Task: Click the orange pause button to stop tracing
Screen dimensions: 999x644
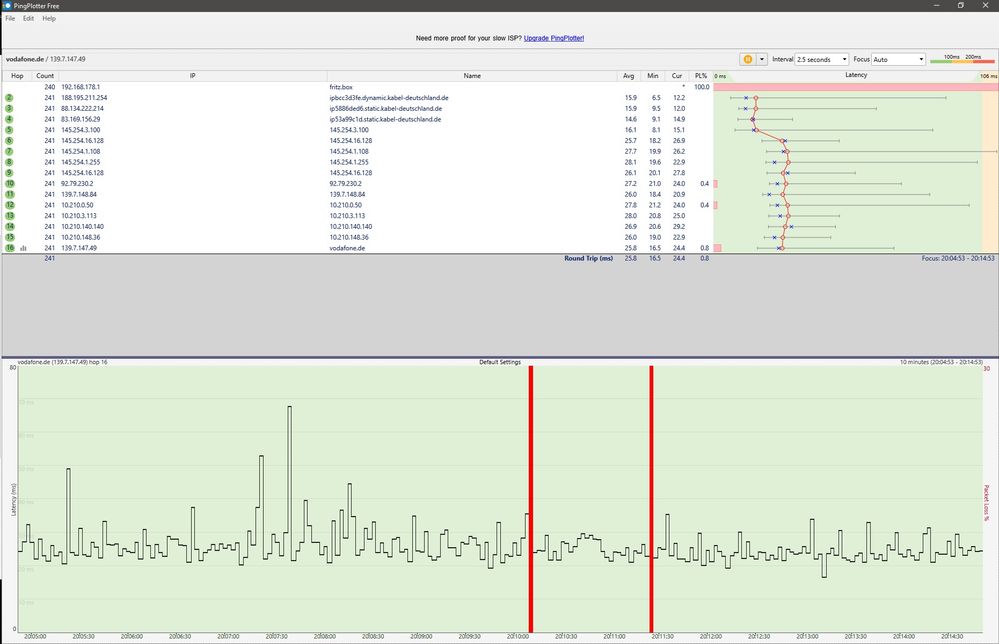Action: coord(748,59)
